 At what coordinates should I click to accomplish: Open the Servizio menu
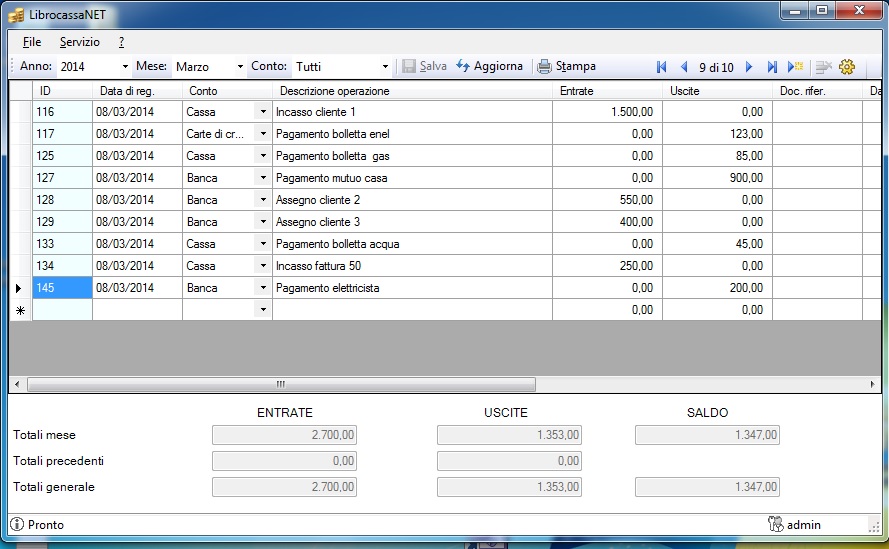click(x=80, y=42)
